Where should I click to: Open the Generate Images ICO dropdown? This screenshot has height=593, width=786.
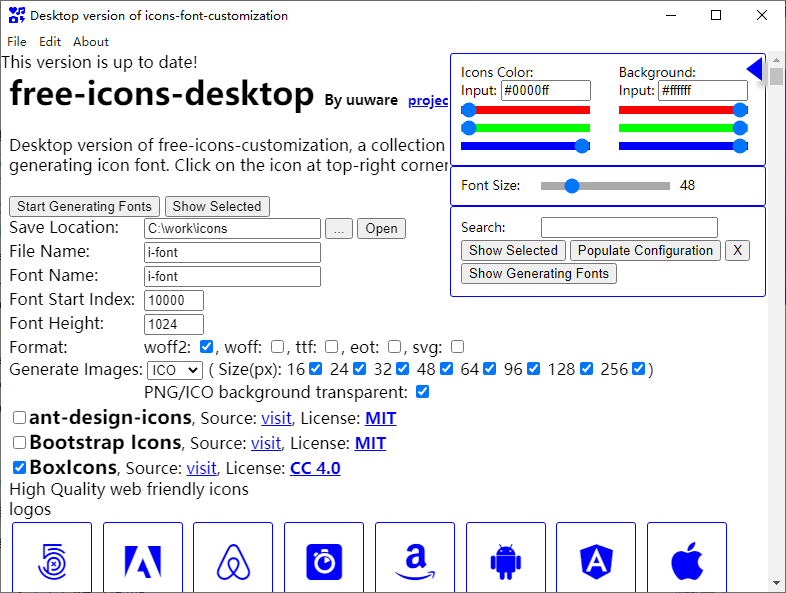pyautogui.click(x=174, y=370)
